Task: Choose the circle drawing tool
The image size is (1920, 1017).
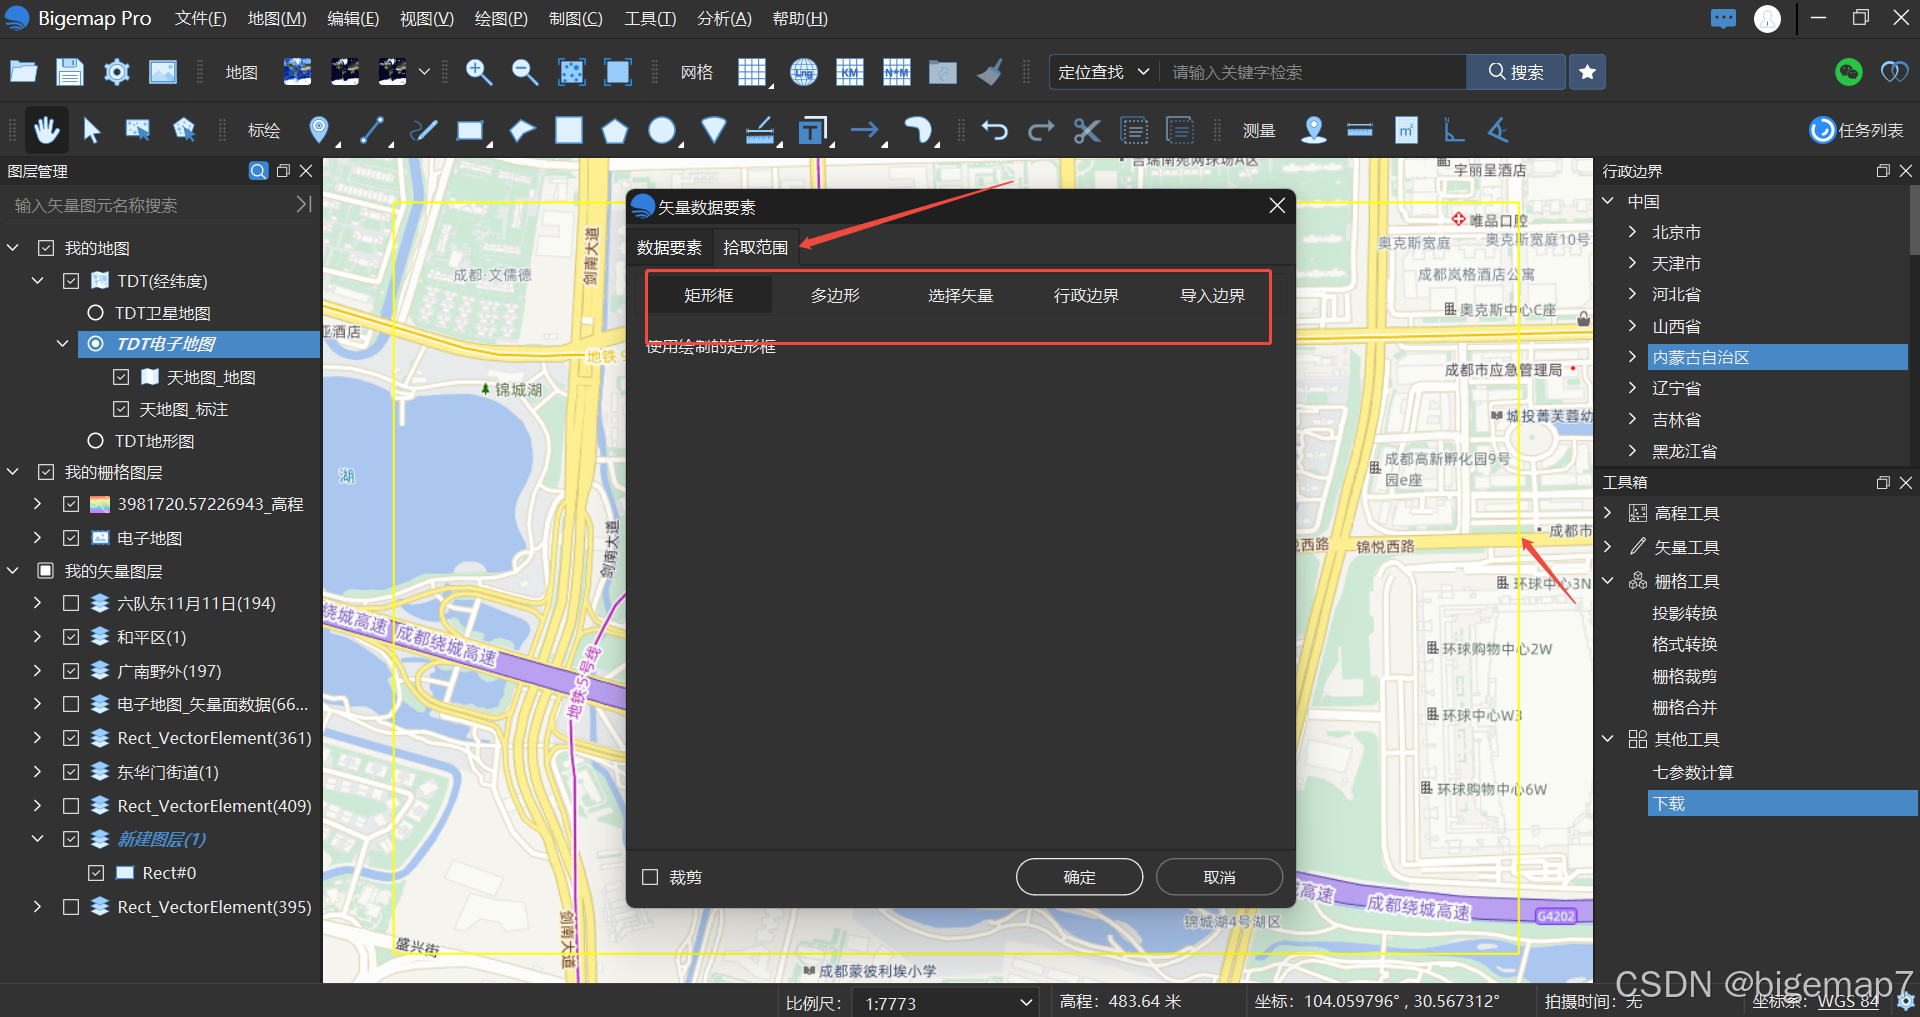Action: tap(662, 130)
